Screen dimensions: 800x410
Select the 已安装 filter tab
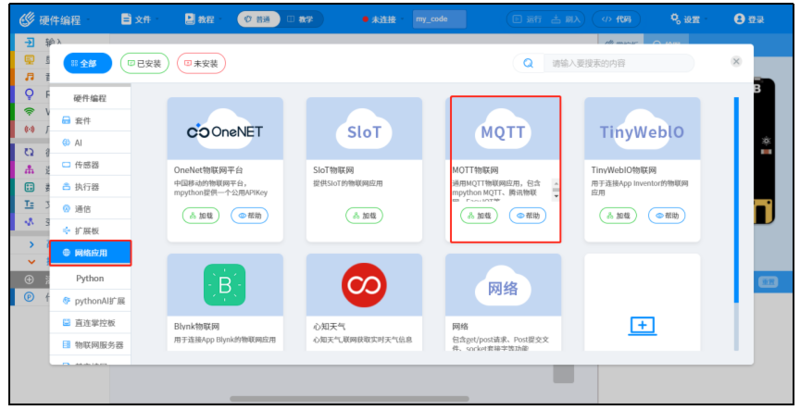pyautogui.click(x=144, y=63)
